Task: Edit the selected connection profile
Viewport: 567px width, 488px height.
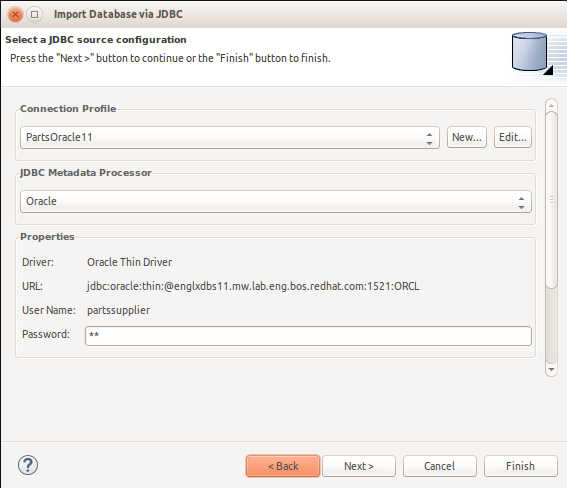Action: point(513,137)
